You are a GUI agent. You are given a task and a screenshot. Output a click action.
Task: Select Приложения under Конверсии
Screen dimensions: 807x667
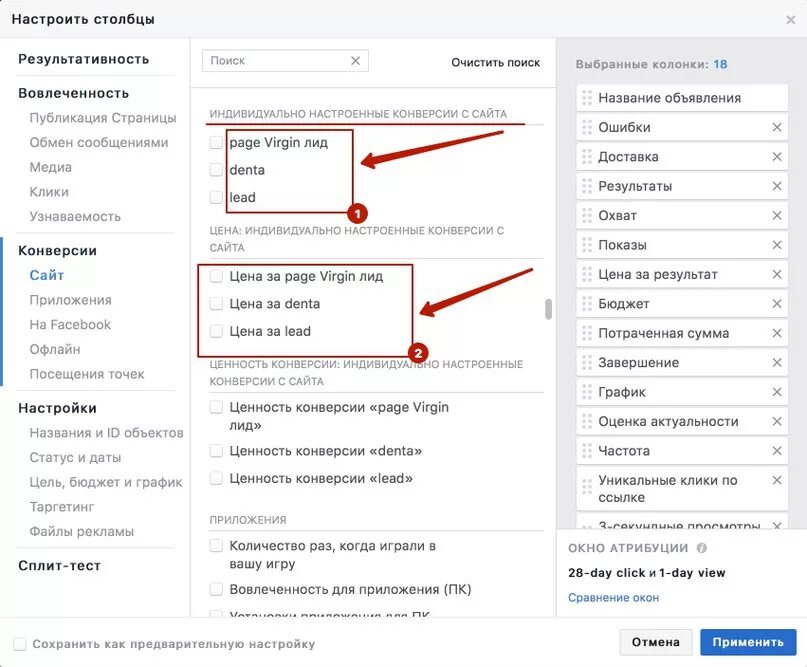[x=71, y=300]
